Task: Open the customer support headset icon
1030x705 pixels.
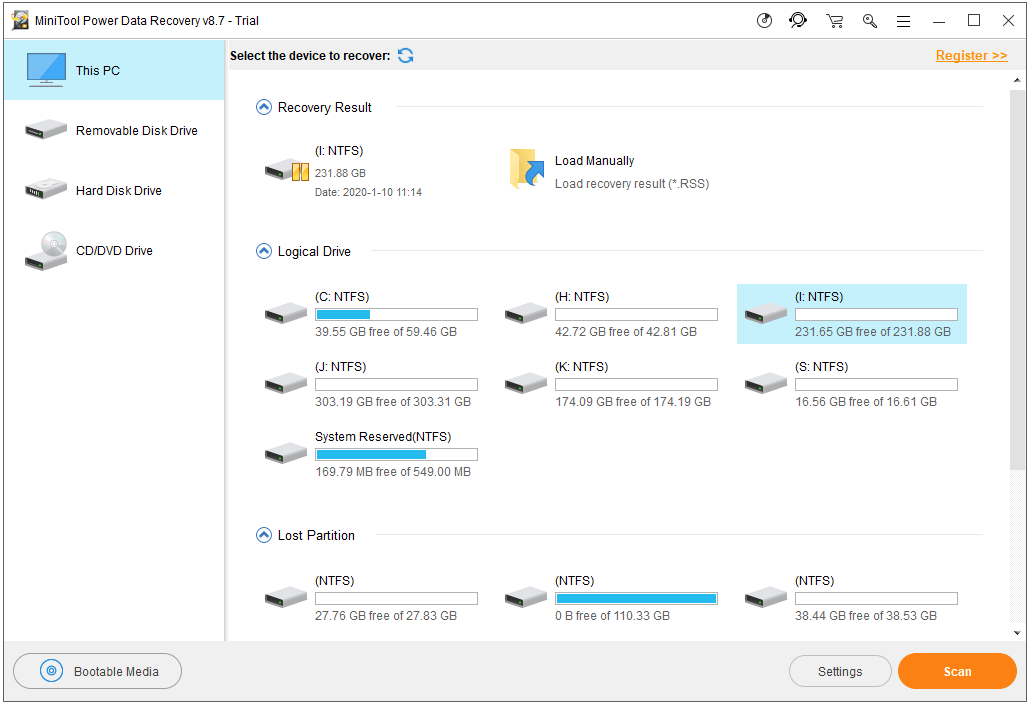Action: coord(797,20)
